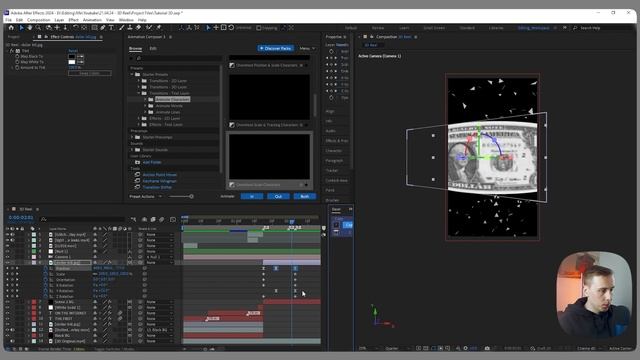Click the Discover Packs button
The width and height of the screenshot is (640, 360).
pyautogui.click(x=276, y=48)
